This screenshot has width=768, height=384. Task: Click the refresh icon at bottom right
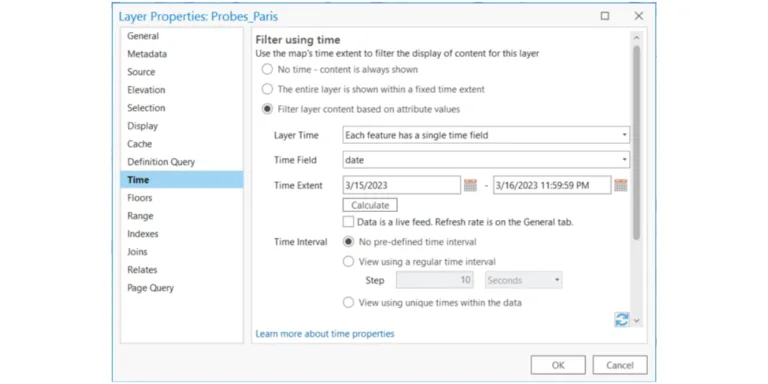pyautogui.click(x=622, y=320)
